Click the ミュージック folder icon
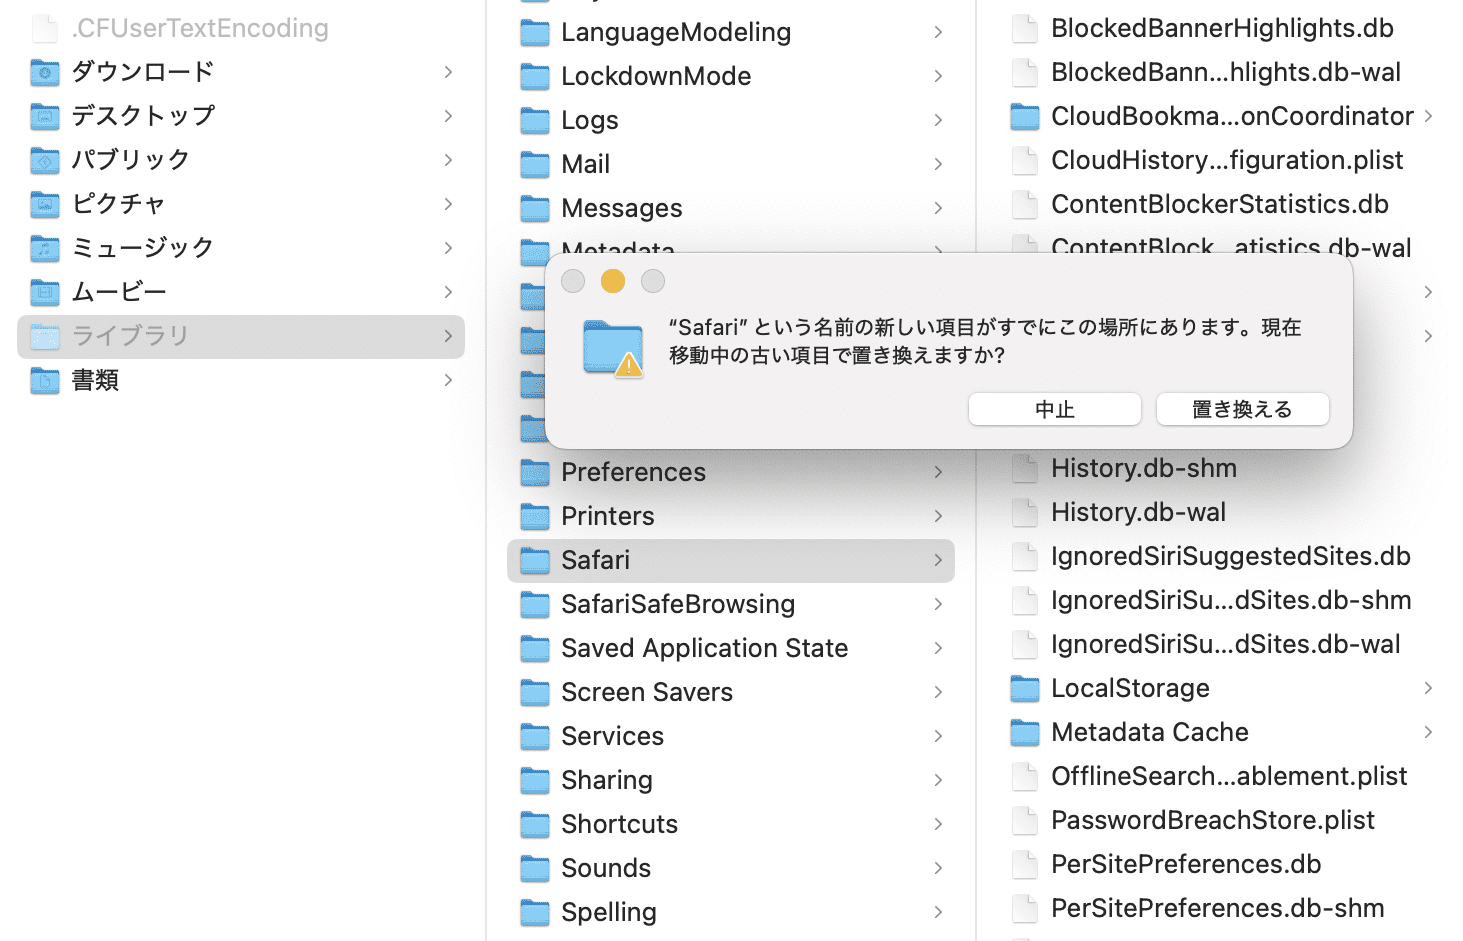This screenshot has width=1463, height=941. (45, 248)
